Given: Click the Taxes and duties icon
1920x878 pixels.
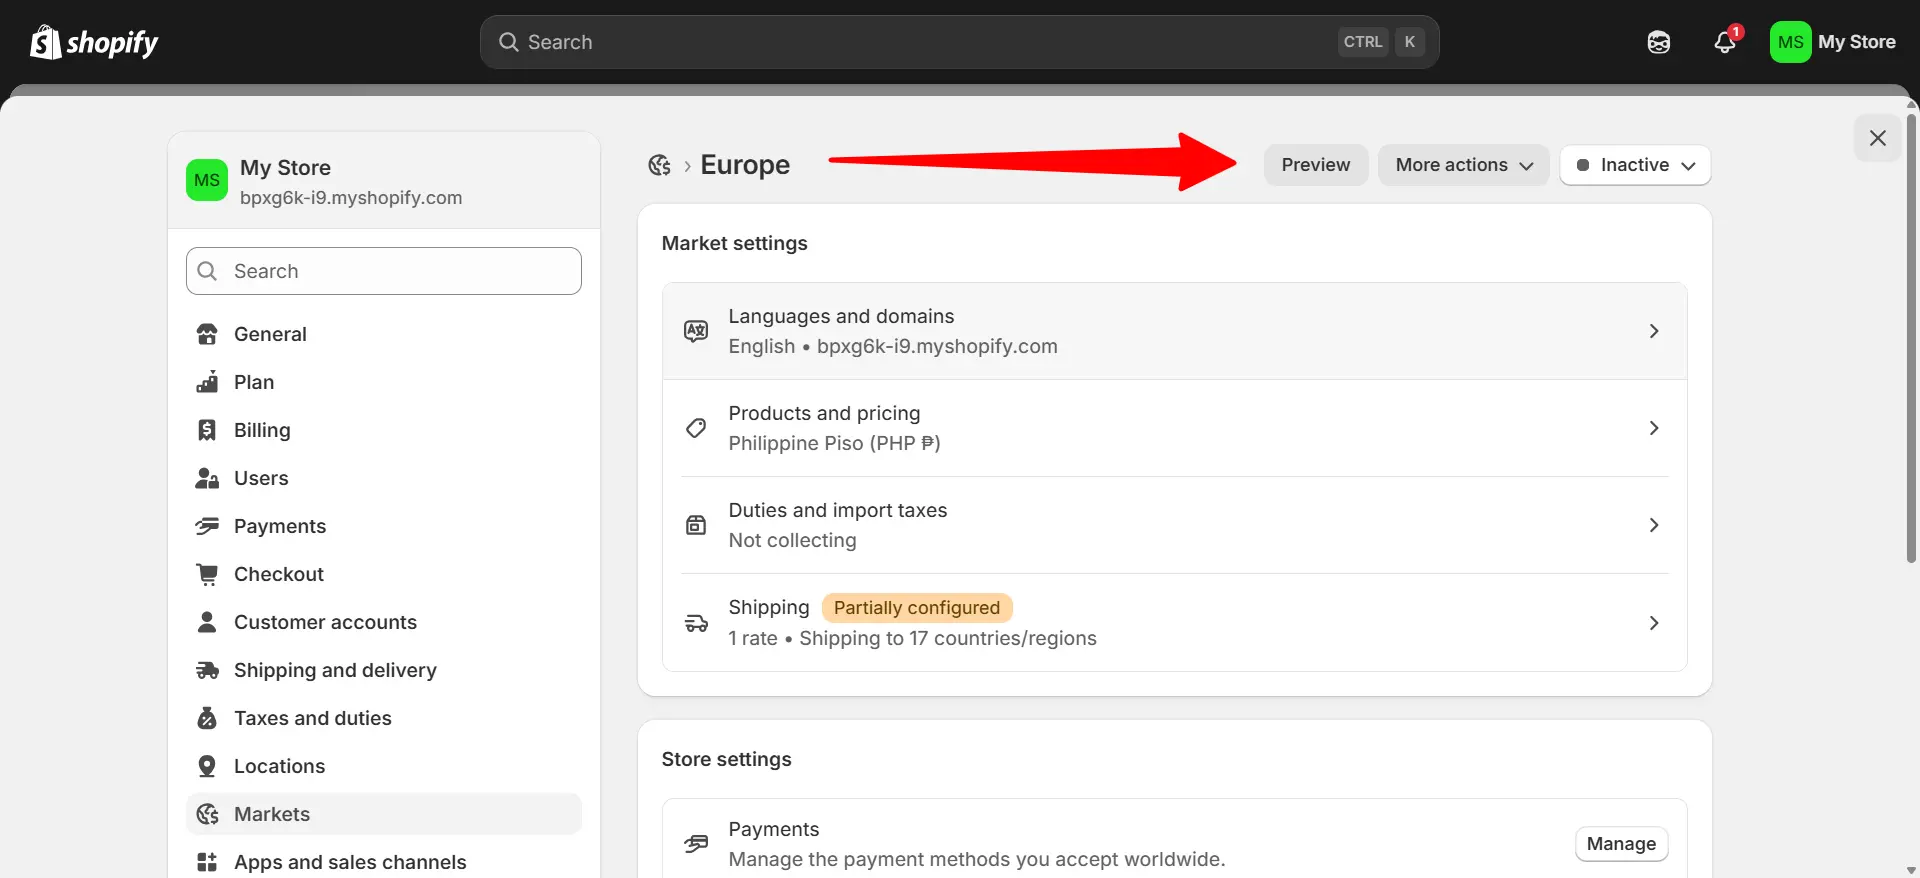Looking at the screenshot, I should pos(207,718).
